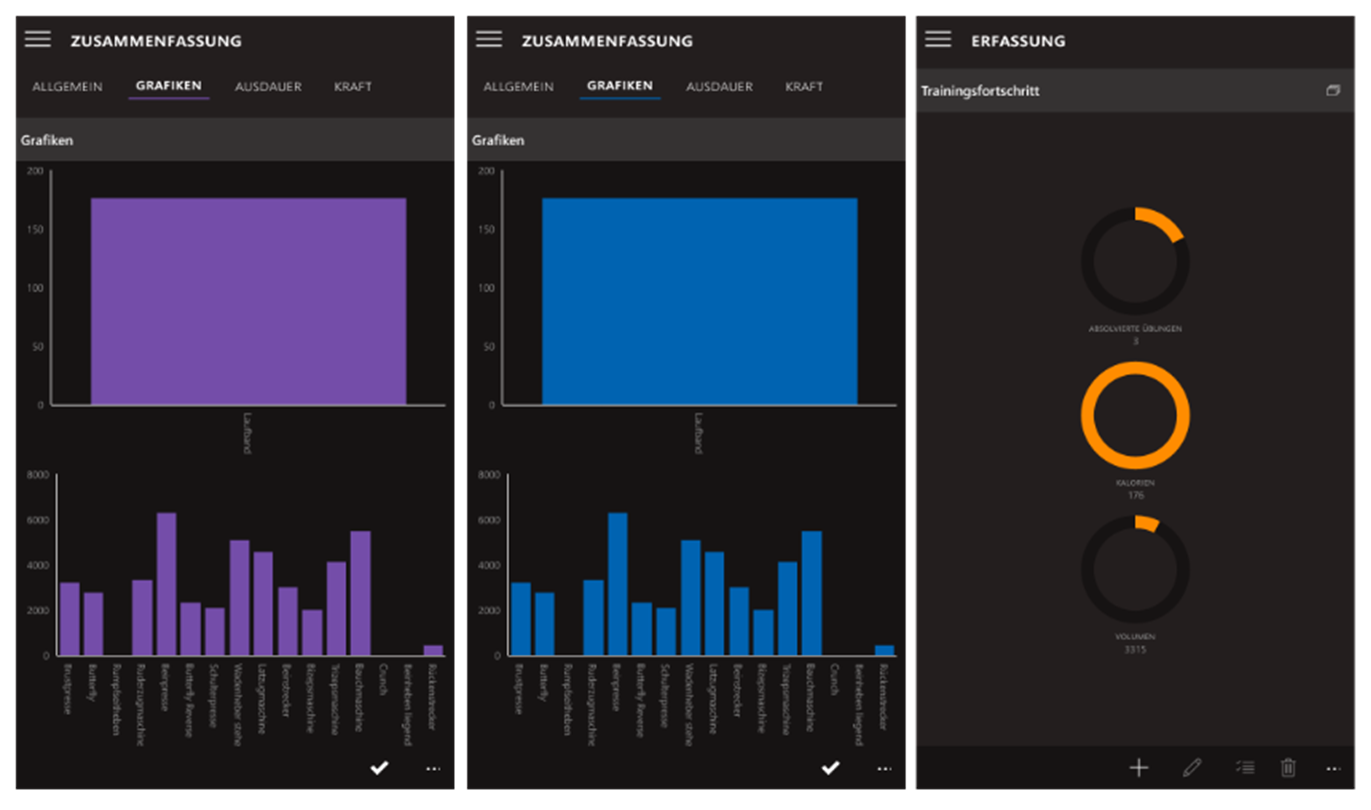Viewport: 1371px width, 810px height.
Task: Select large blue Laufband bar
Action: coord(700,301)
